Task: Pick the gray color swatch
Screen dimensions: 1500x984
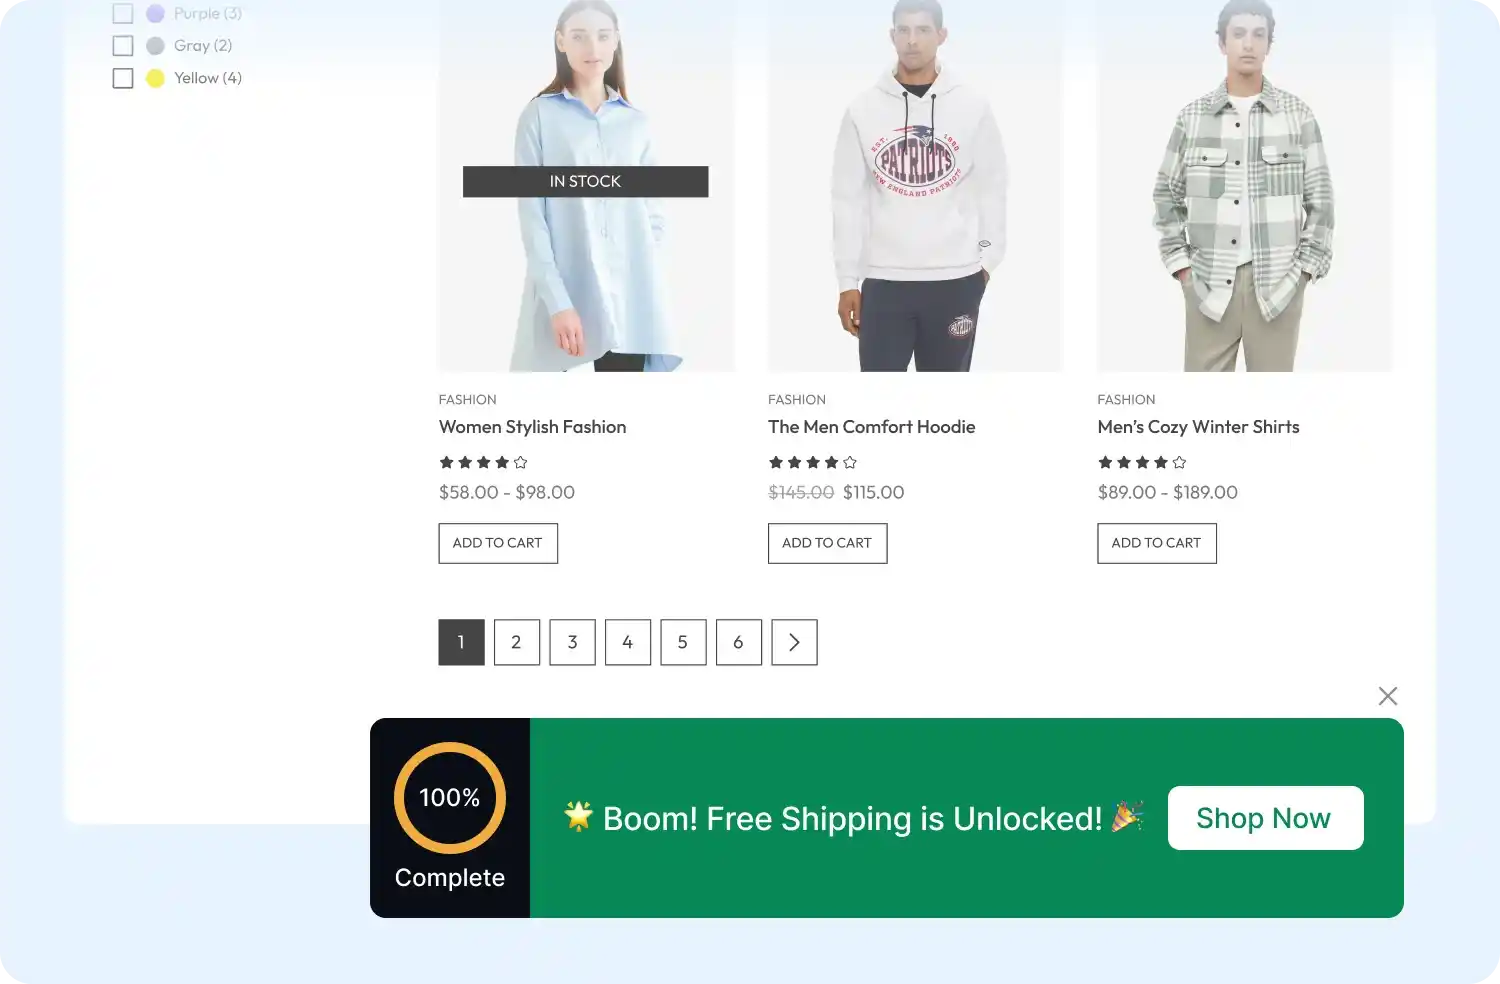Action: pos(155,46)
